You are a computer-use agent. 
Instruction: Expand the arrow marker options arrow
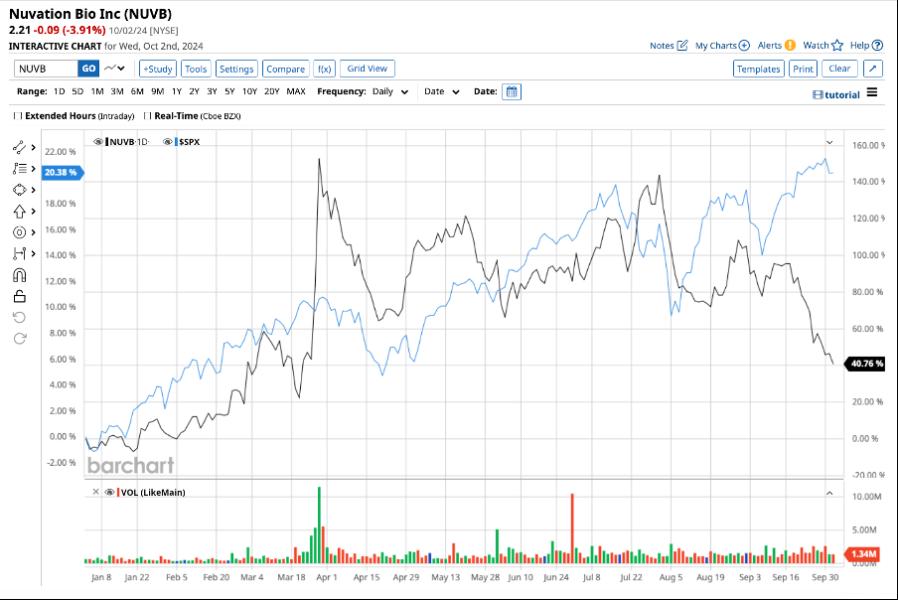pos(33,211)
